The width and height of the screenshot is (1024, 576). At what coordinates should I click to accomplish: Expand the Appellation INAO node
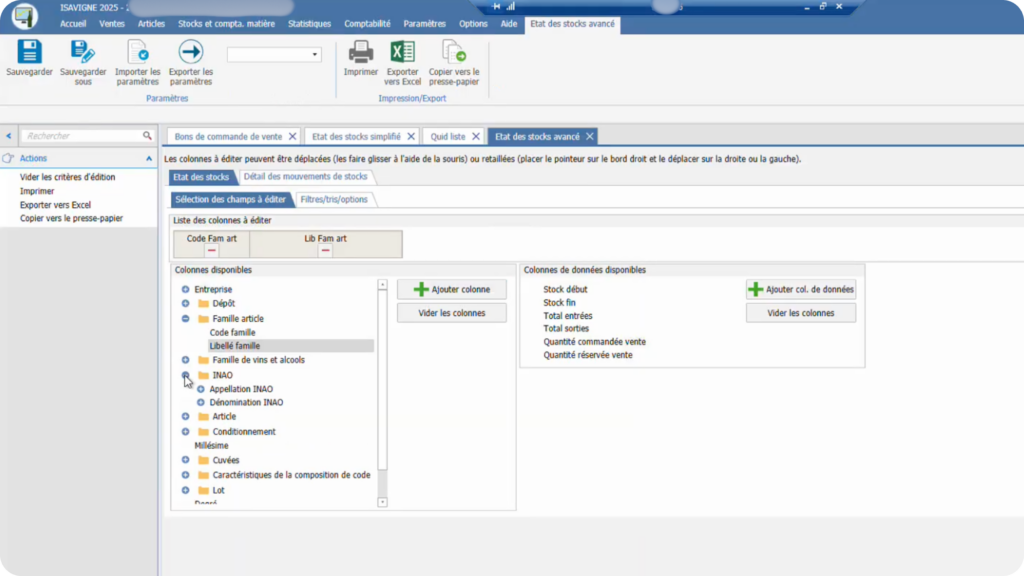tap(201, 389)
